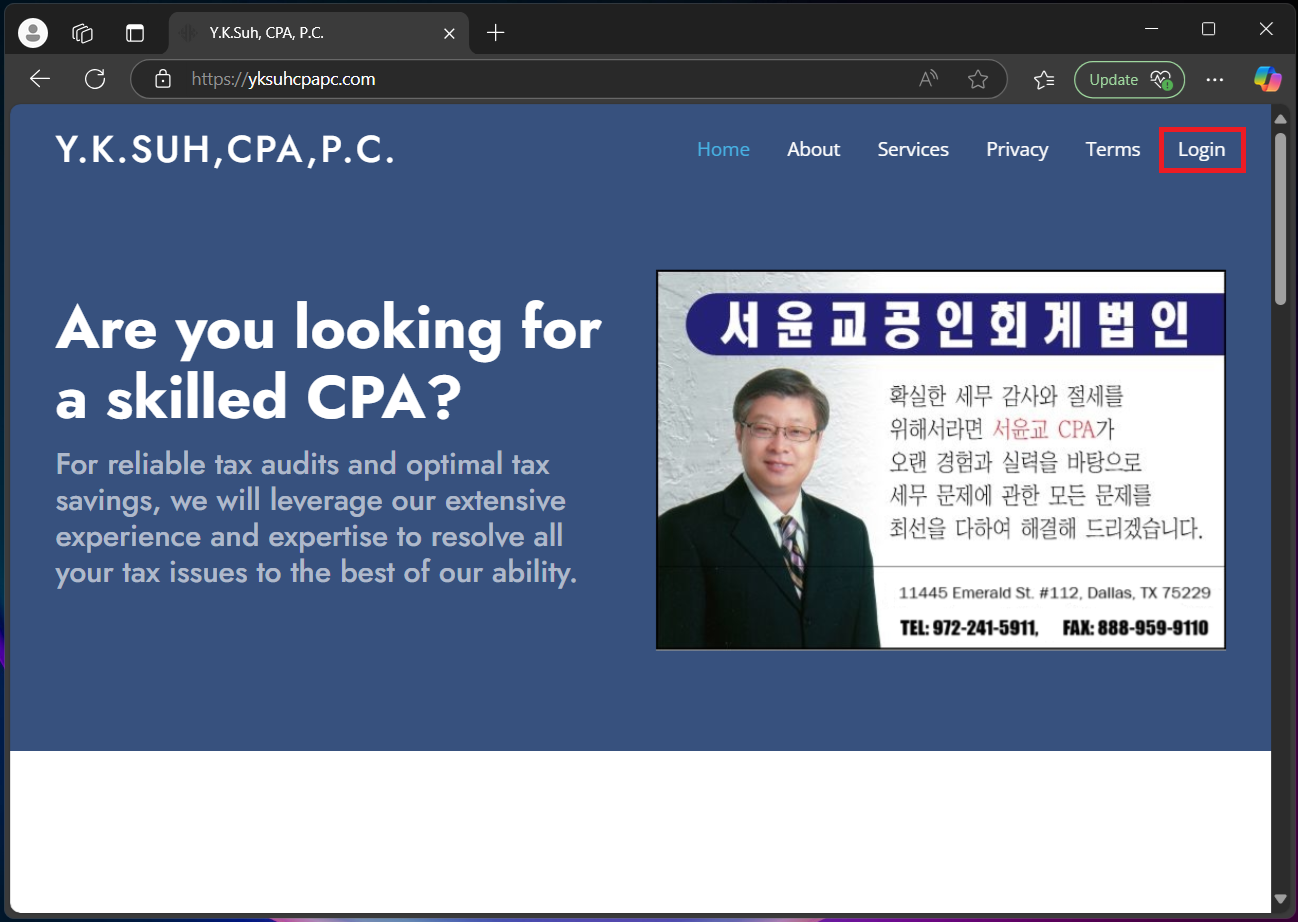
Task: Open the browser profile avatar
Action: point(33,33)
